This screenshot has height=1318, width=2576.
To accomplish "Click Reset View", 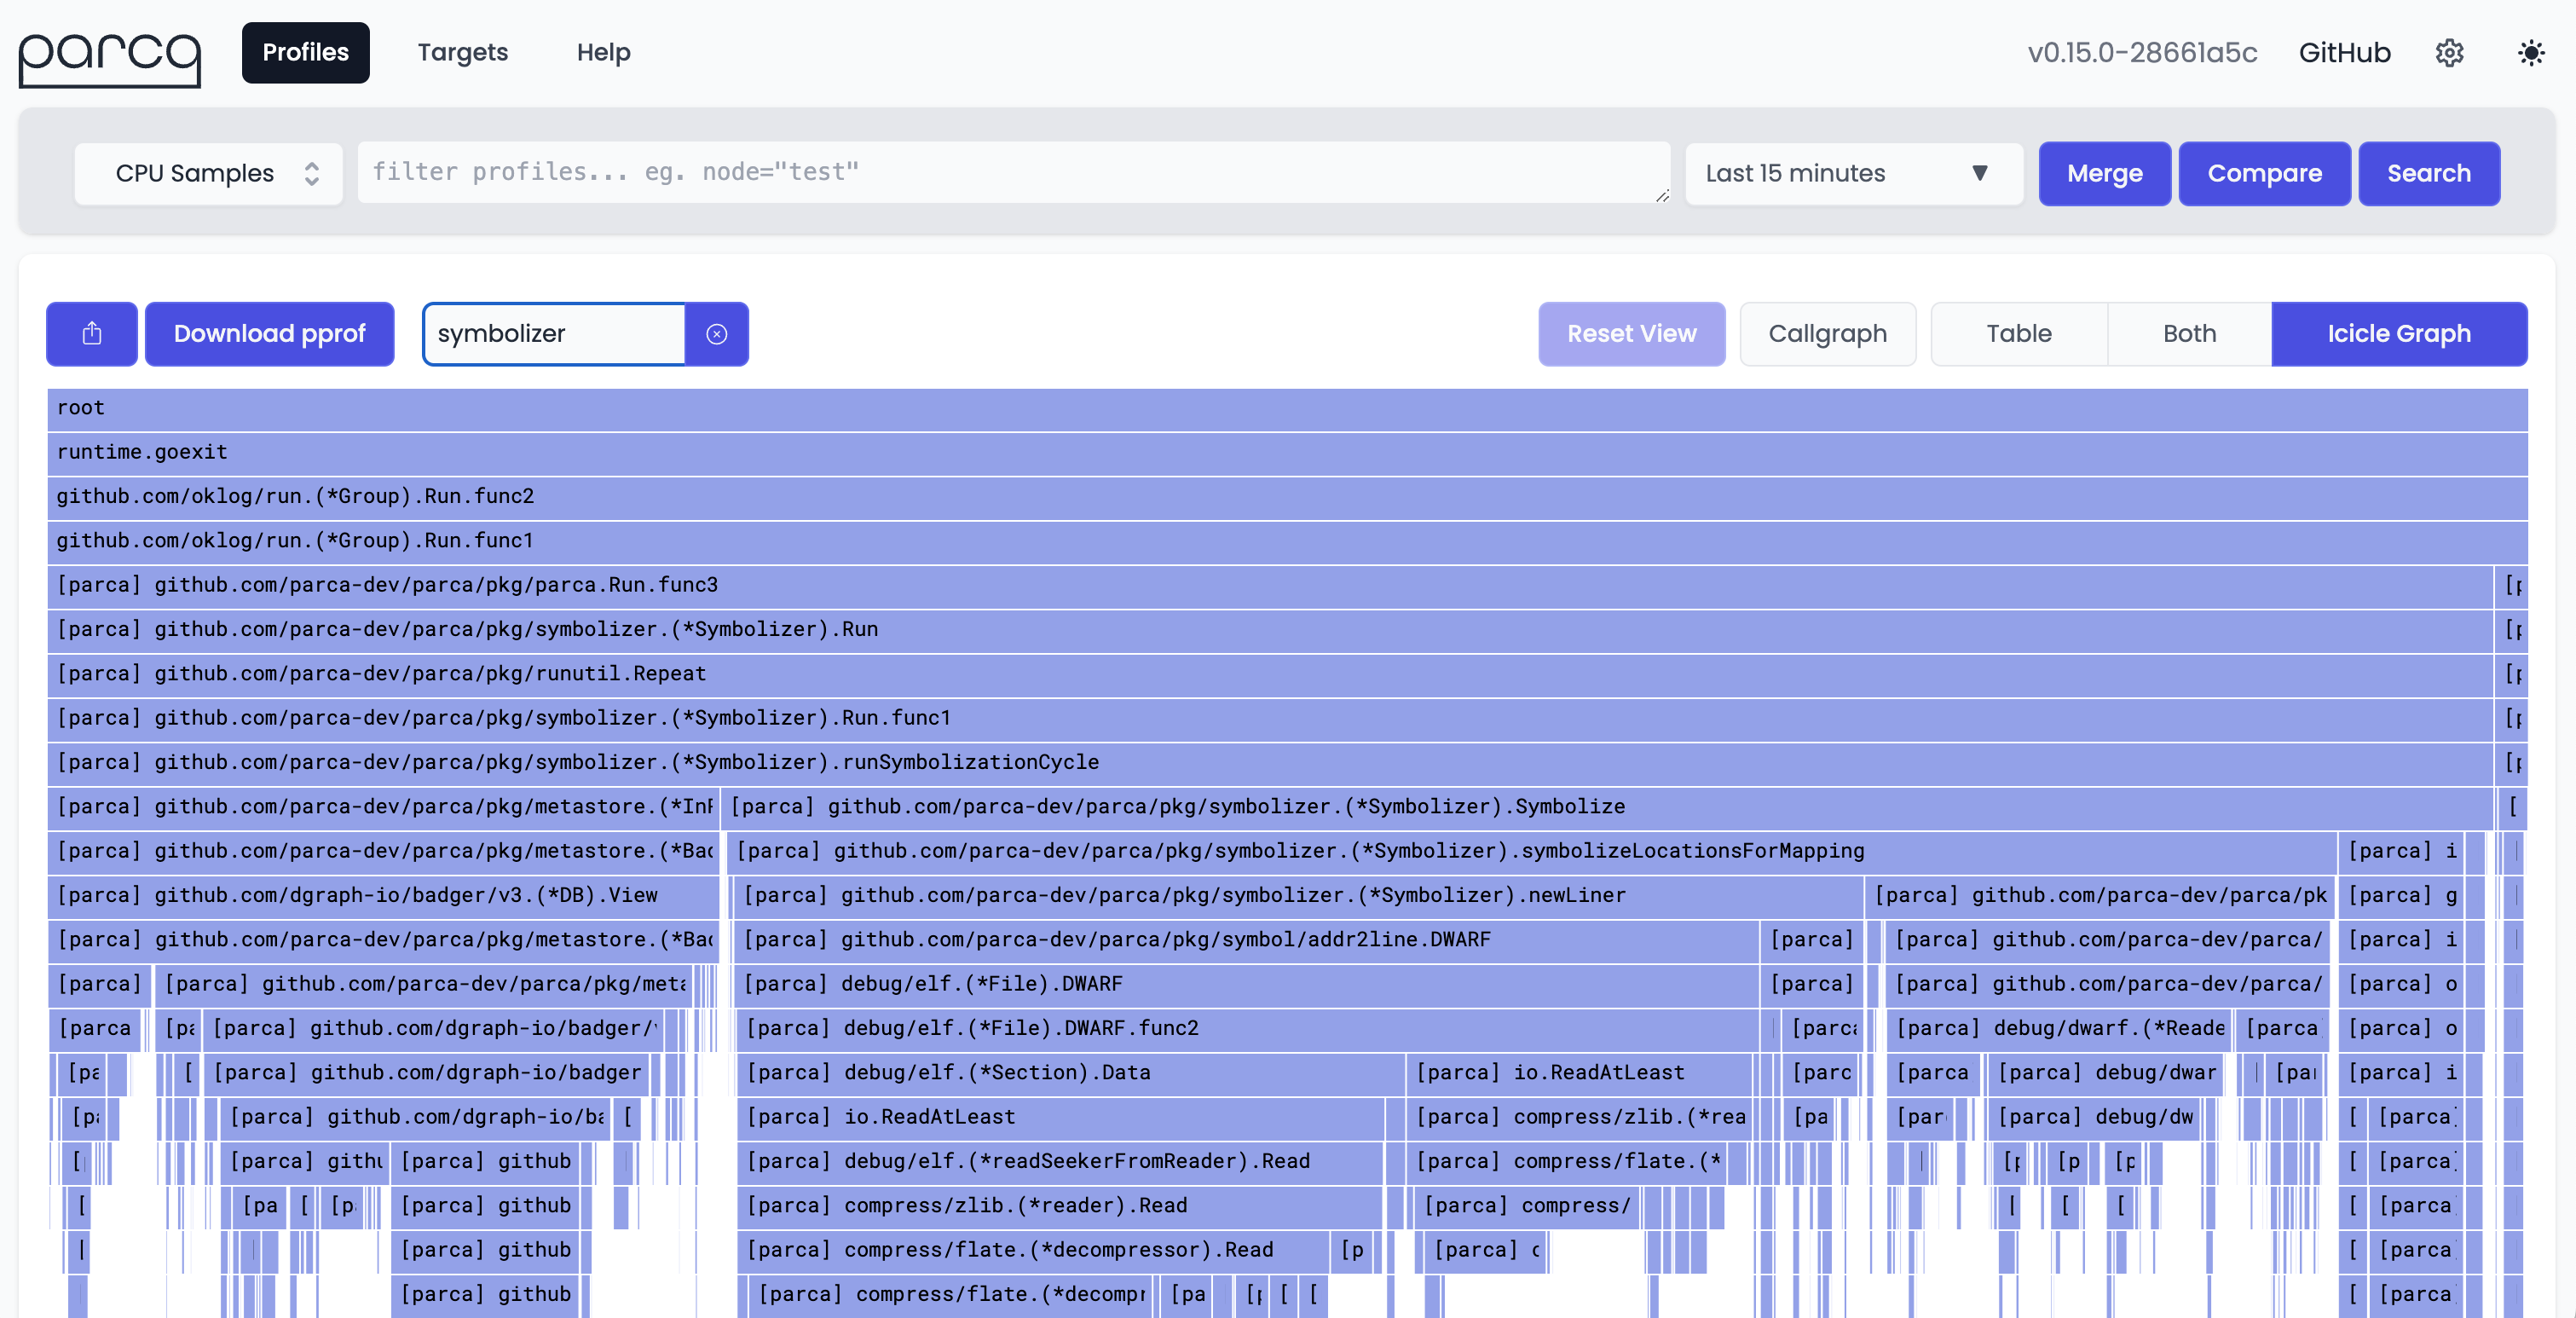I will pos(1632,334).
